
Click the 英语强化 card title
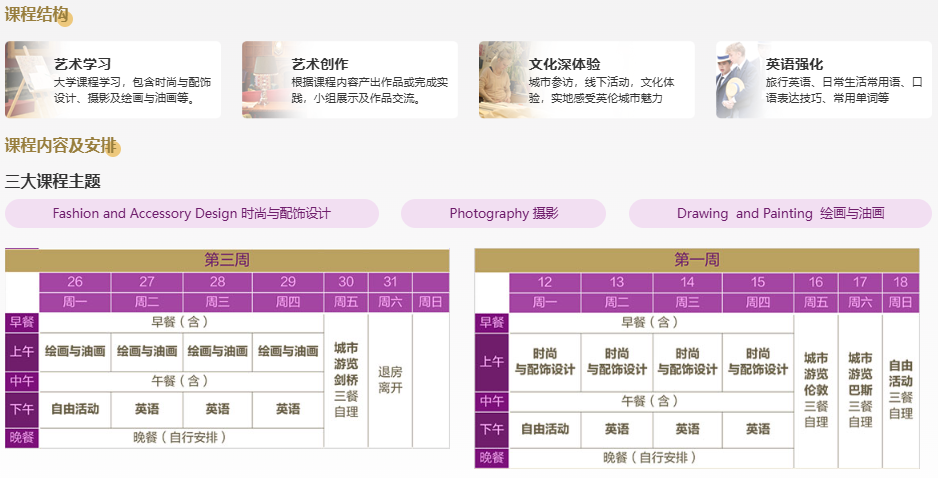pyautogui.click(x=794, y=64)
